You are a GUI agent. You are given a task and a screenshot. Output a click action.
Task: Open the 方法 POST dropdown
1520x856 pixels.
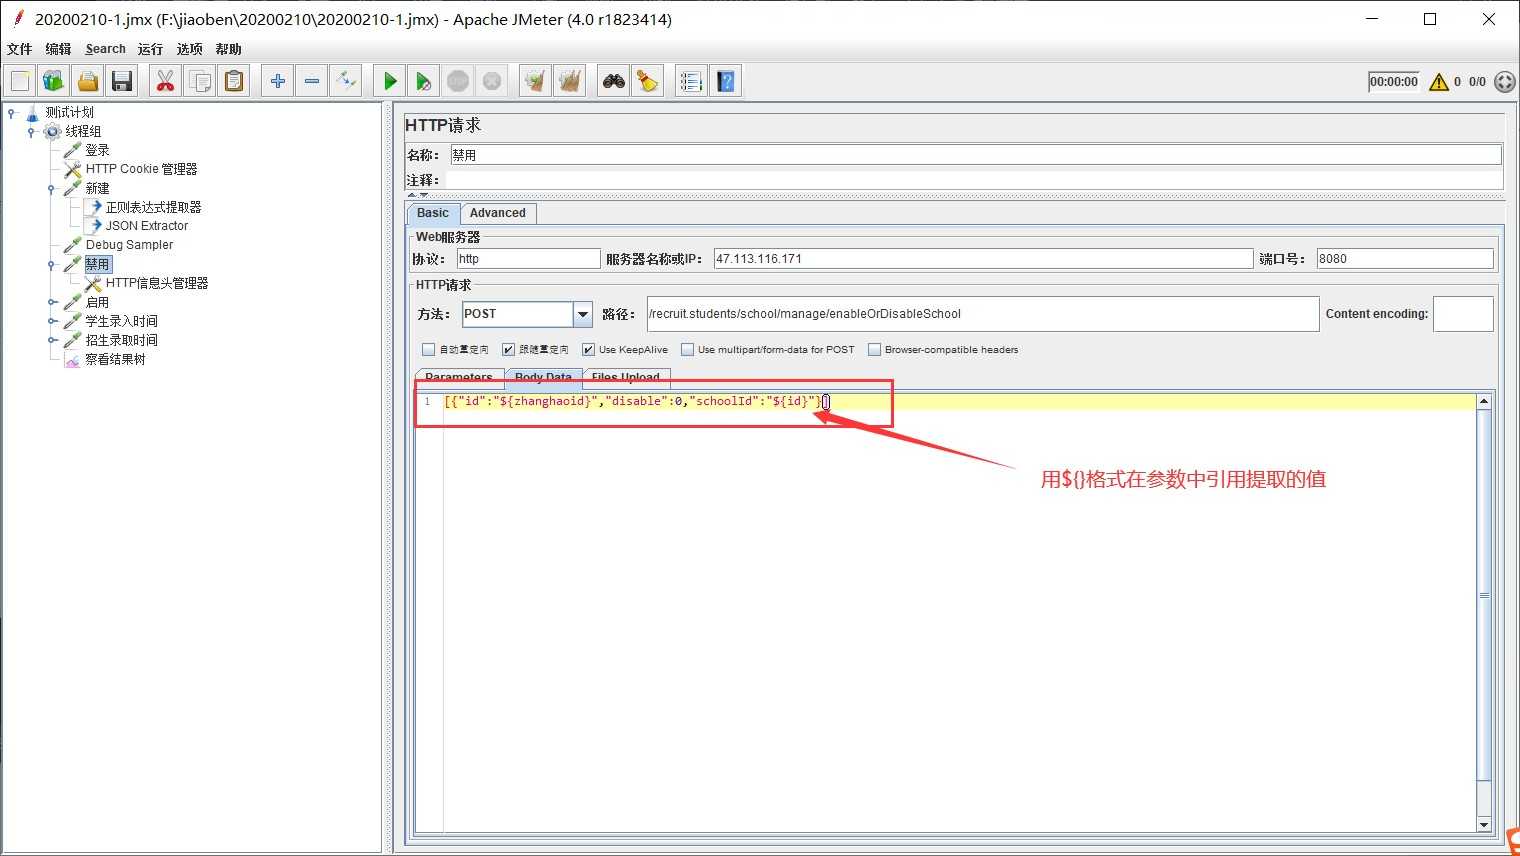click(x=582, y=314)
